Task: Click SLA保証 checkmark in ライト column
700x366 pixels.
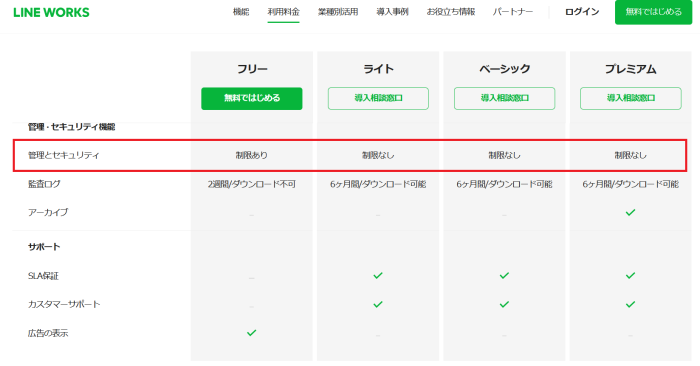Action: [378, 275]
